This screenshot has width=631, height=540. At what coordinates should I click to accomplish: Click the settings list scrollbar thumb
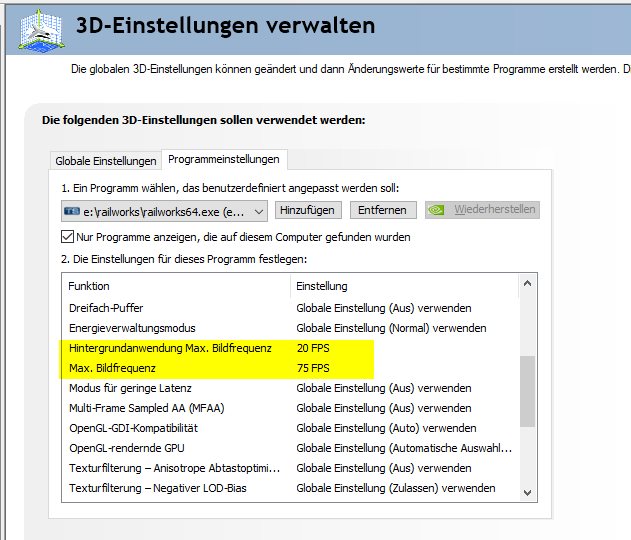528,391
